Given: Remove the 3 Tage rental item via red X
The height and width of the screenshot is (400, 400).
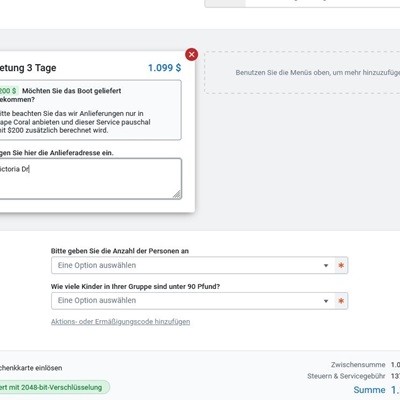Looking at the screenshot, I should click(191, 54).
